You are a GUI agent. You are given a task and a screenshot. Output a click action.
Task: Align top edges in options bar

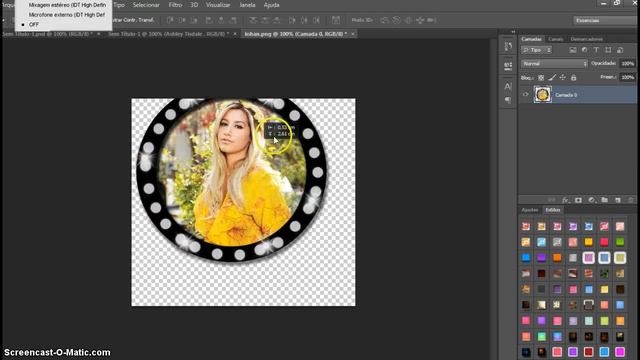tap(171, 20)
